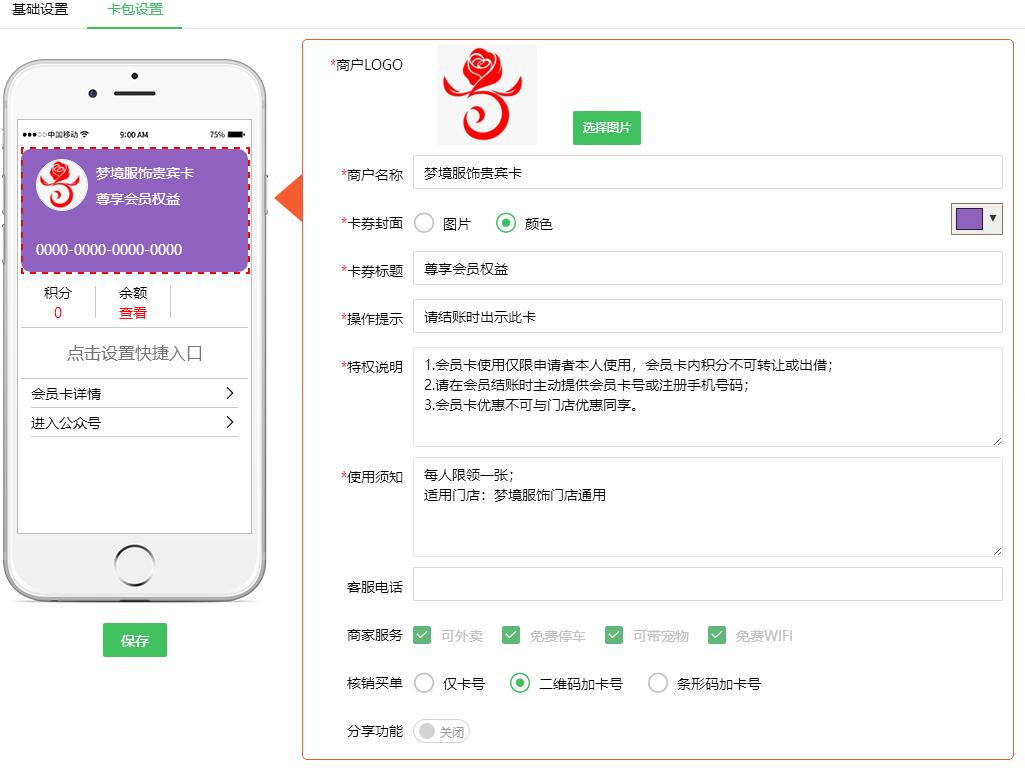Open 会员卡详情 chevron arrow in preview
The width and height of the screenshot is (1025, 768).
click(230, 394)
